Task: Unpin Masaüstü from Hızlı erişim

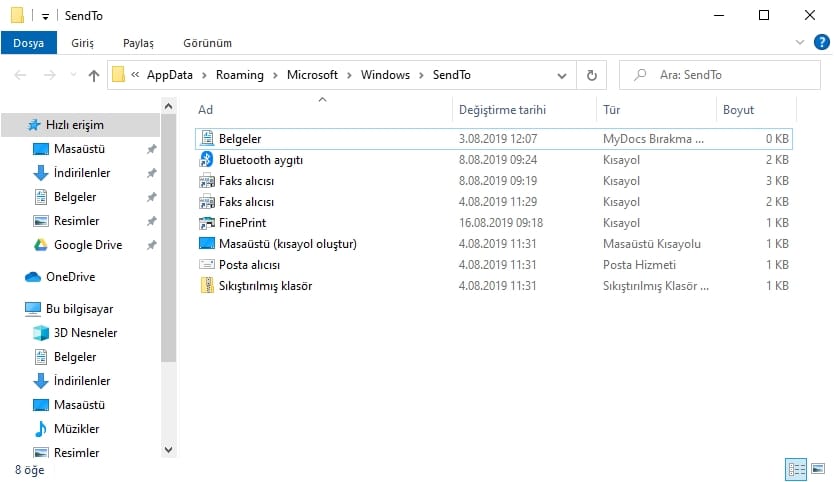Action: tap(152, 149)
